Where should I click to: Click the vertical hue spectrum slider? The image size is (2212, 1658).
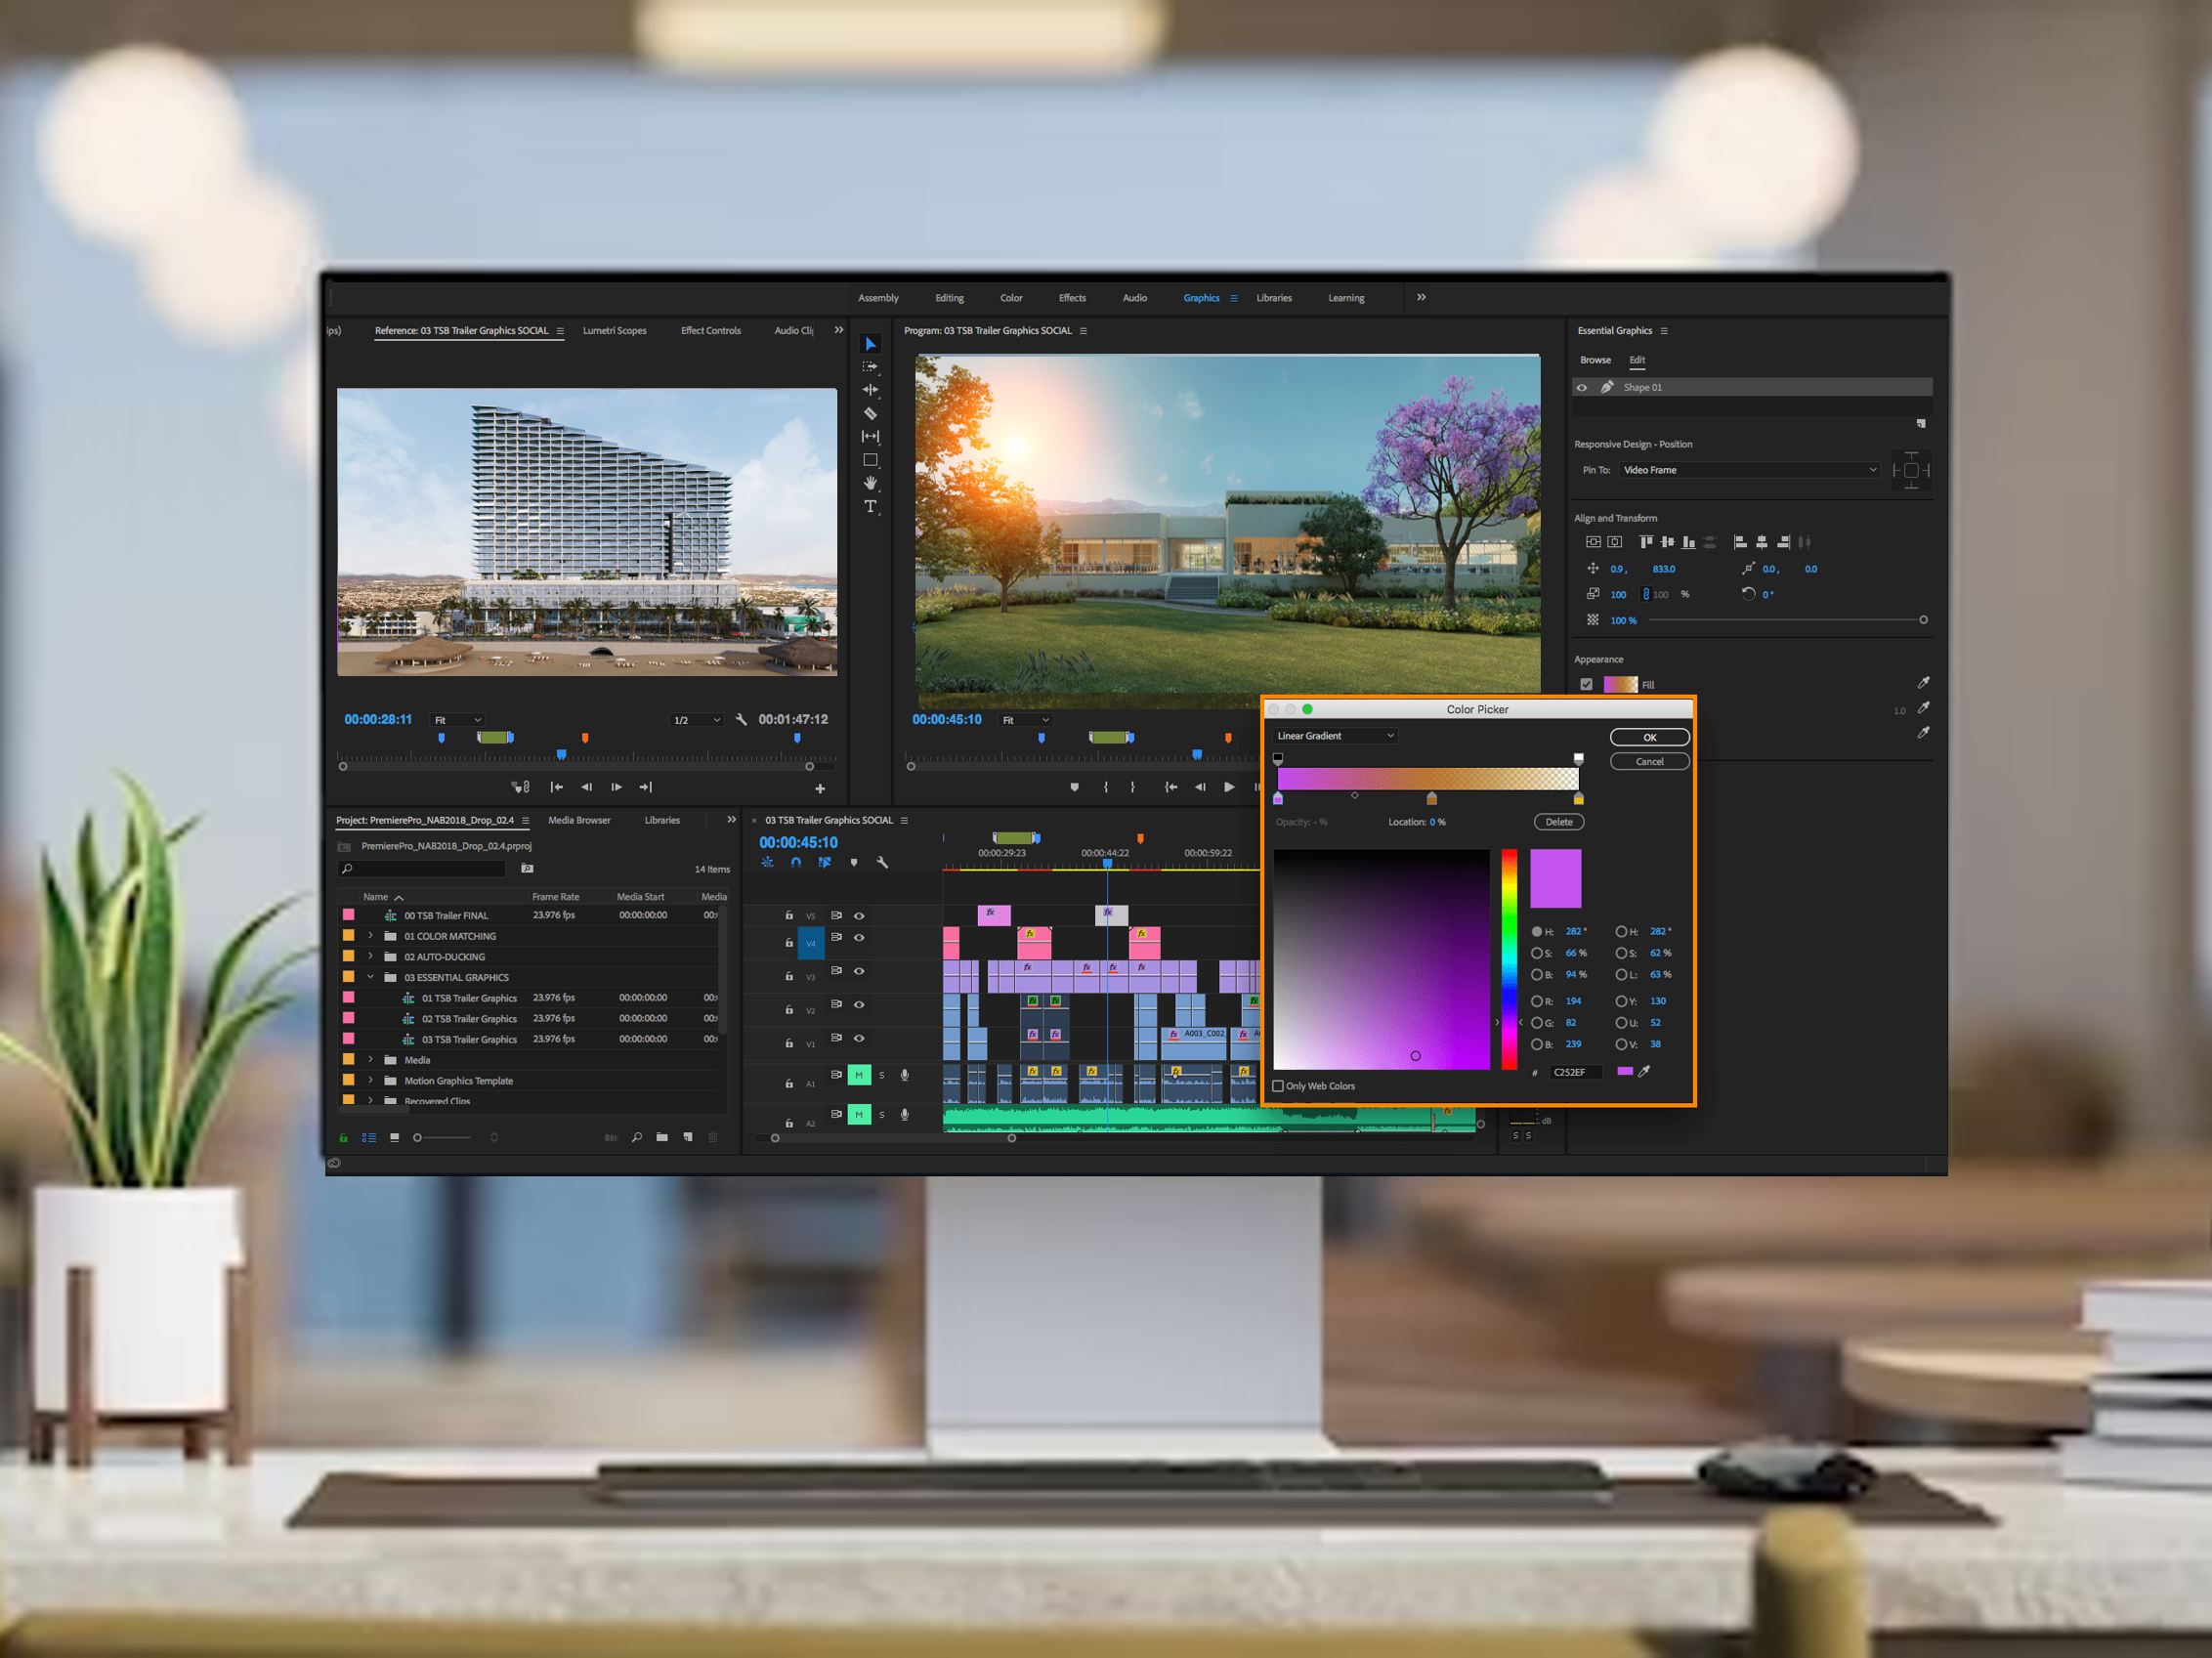point(1509,958)
